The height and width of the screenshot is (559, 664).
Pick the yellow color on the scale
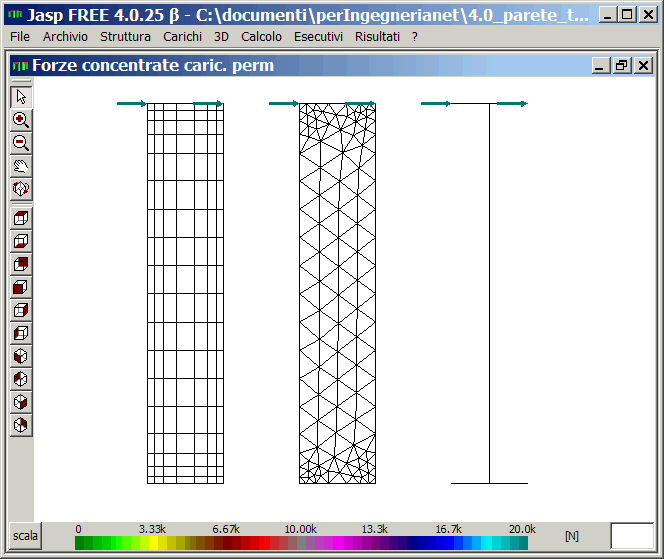tap(153, 543)
